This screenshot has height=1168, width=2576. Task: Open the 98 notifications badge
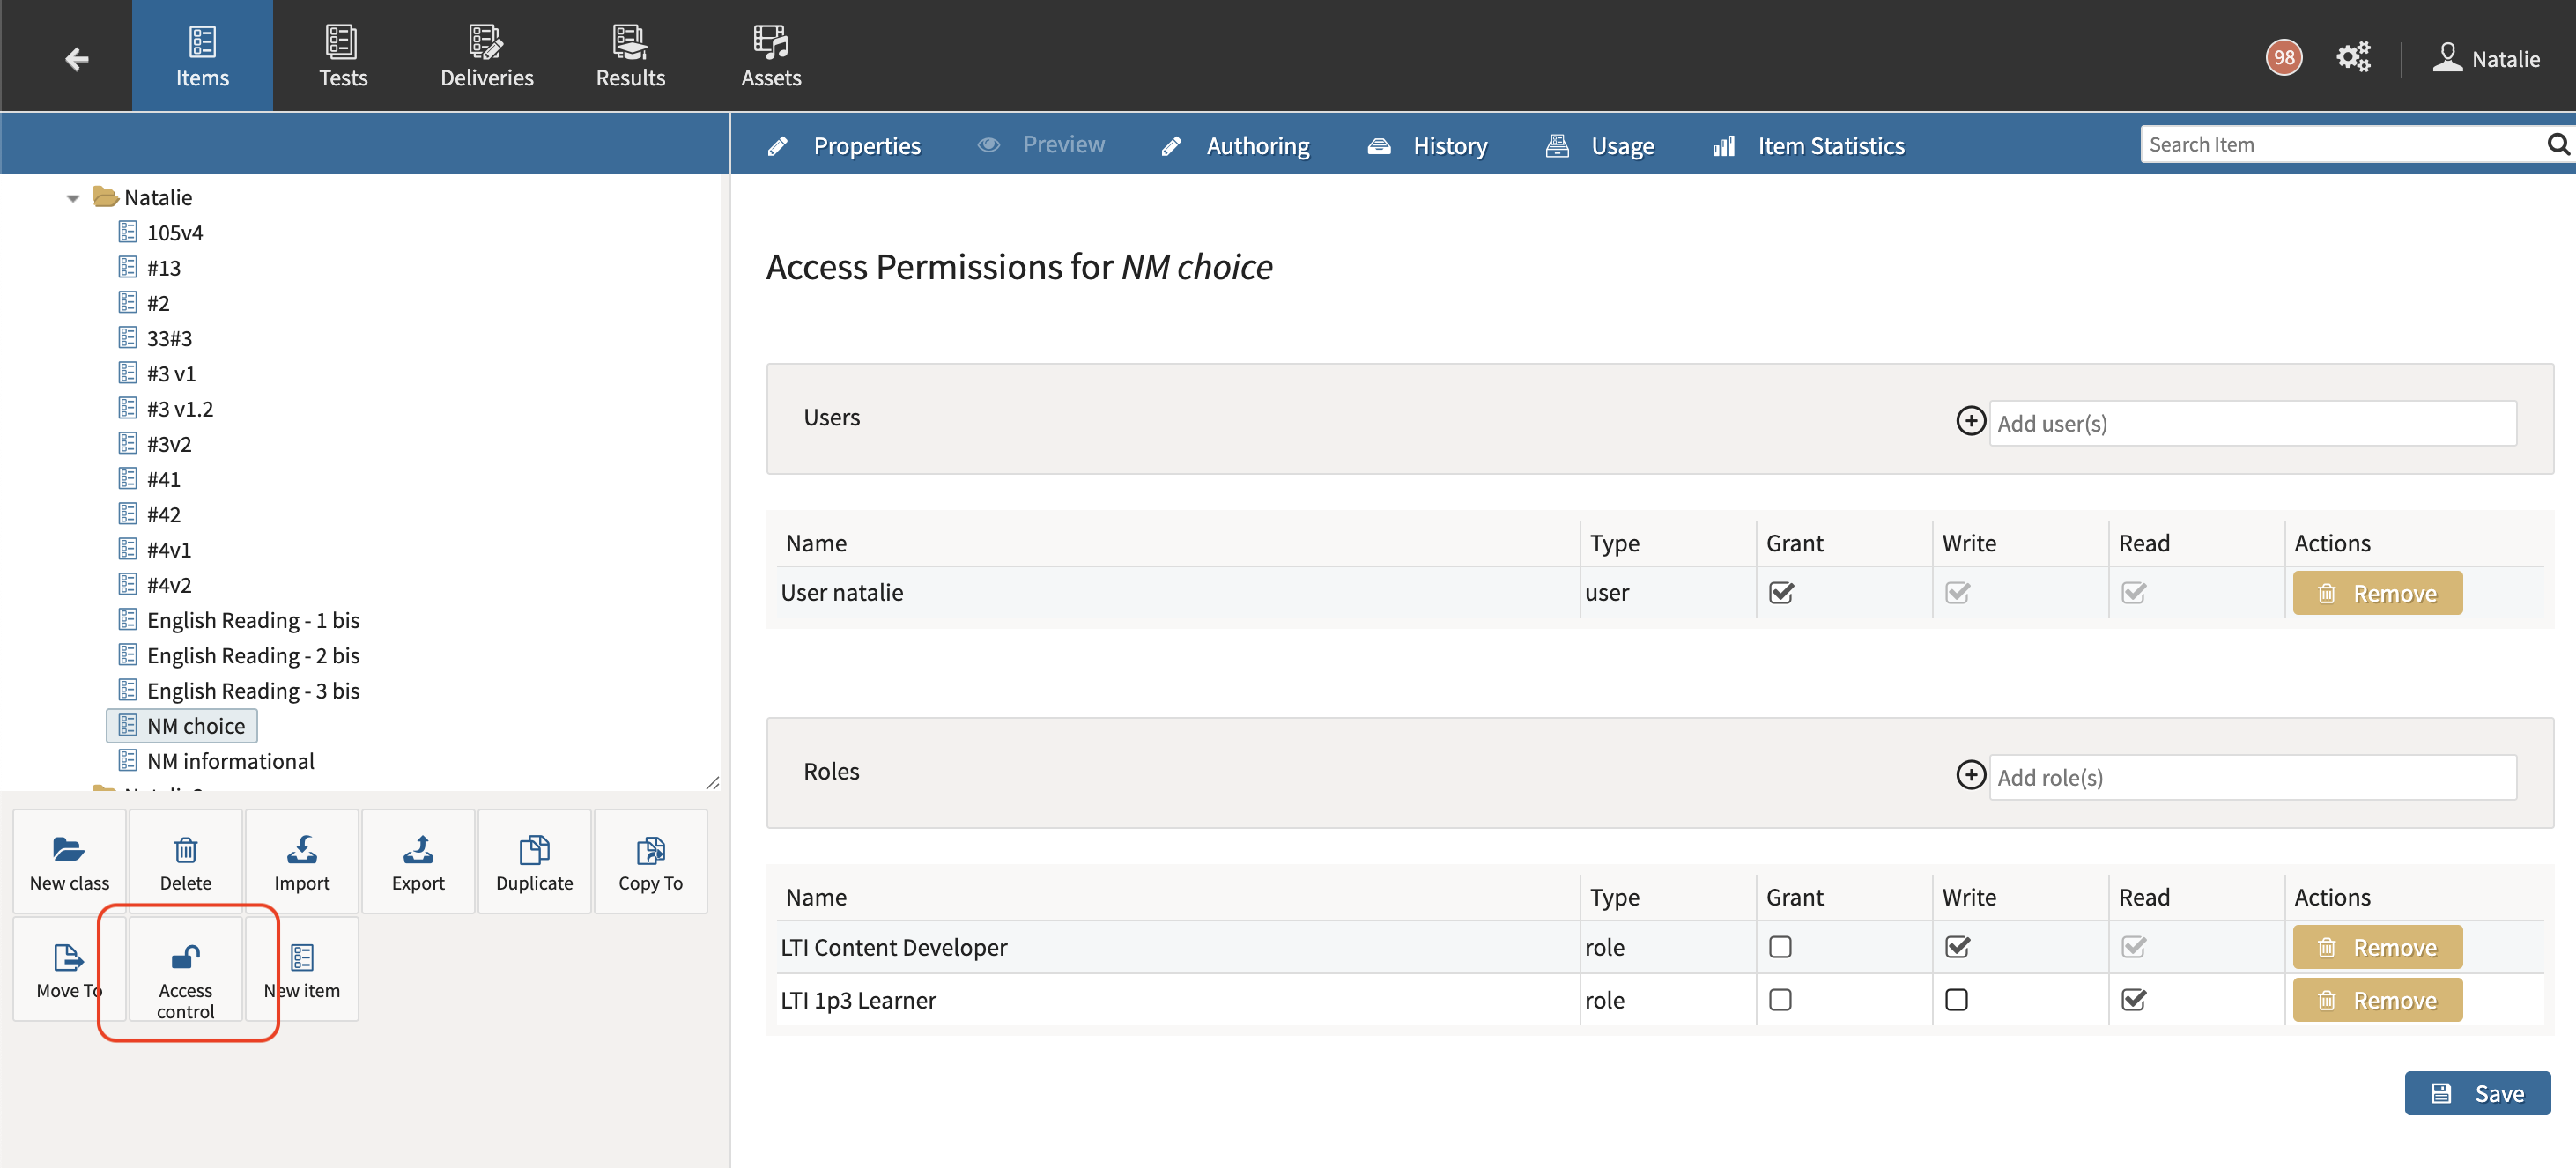pos(2284,57)
